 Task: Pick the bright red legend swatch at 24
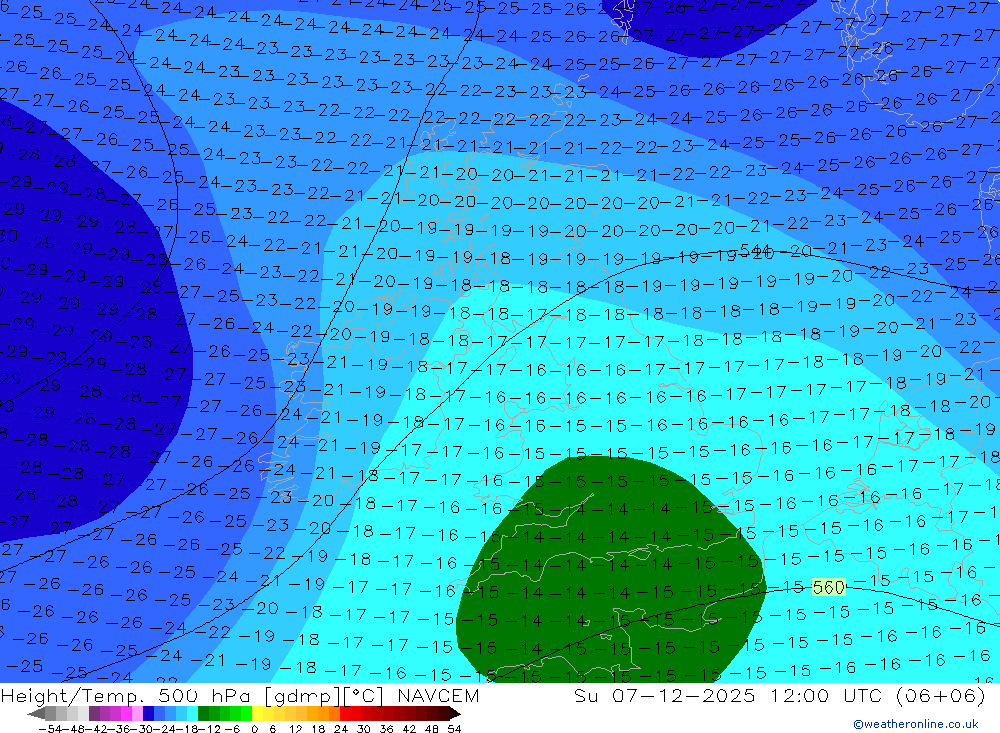(345, 713)
